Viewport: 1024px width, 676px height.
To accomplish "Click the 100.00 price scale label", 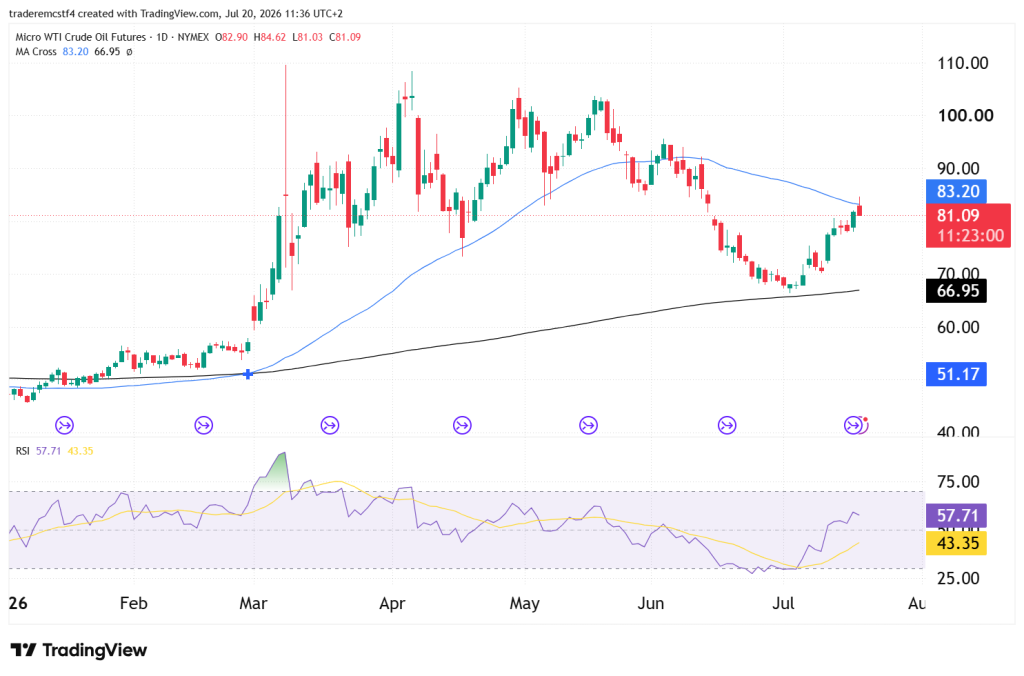I will point(965,116).
